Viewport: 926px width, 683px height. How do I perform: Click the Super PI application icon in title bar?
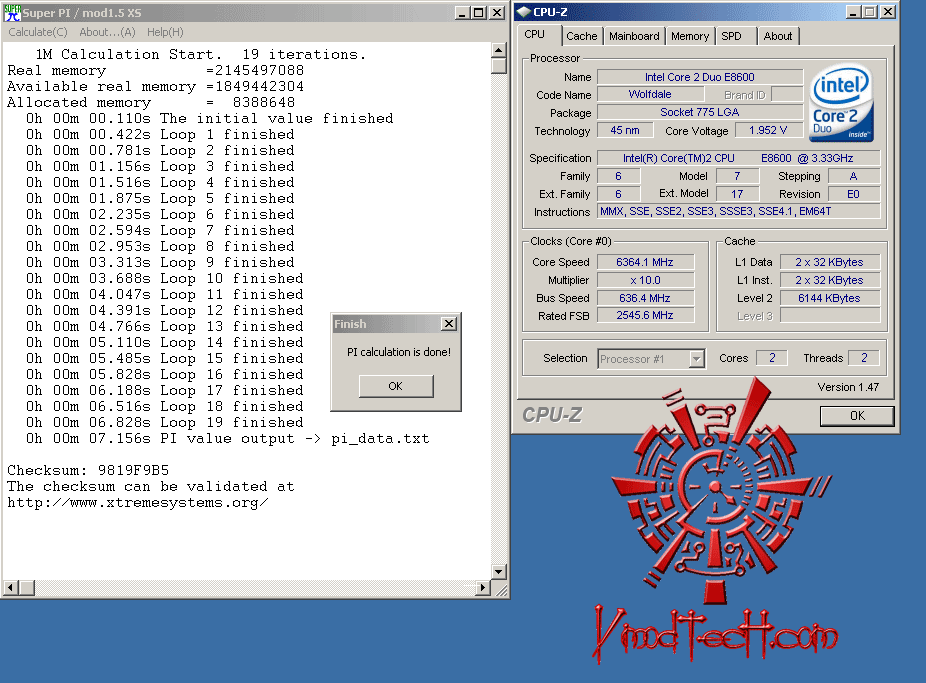(x=12, y=12)
